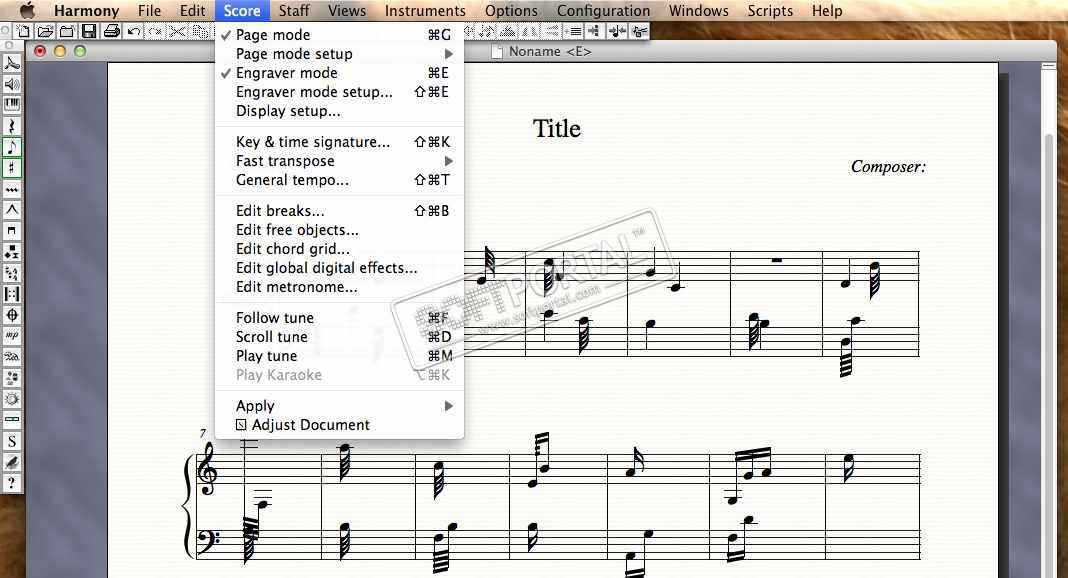Open the Options menu
This screenshot has width=1068, height=578.
coord(512,11)
